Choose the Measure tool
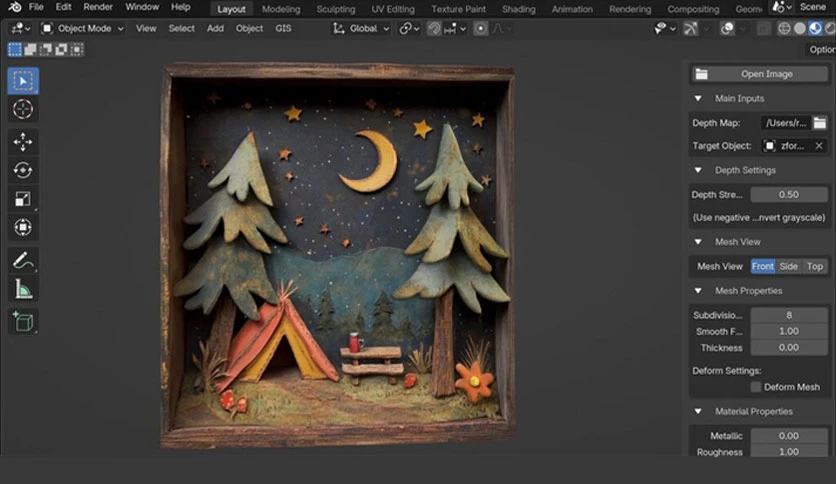836x484 pixels. tap(23, 289)
